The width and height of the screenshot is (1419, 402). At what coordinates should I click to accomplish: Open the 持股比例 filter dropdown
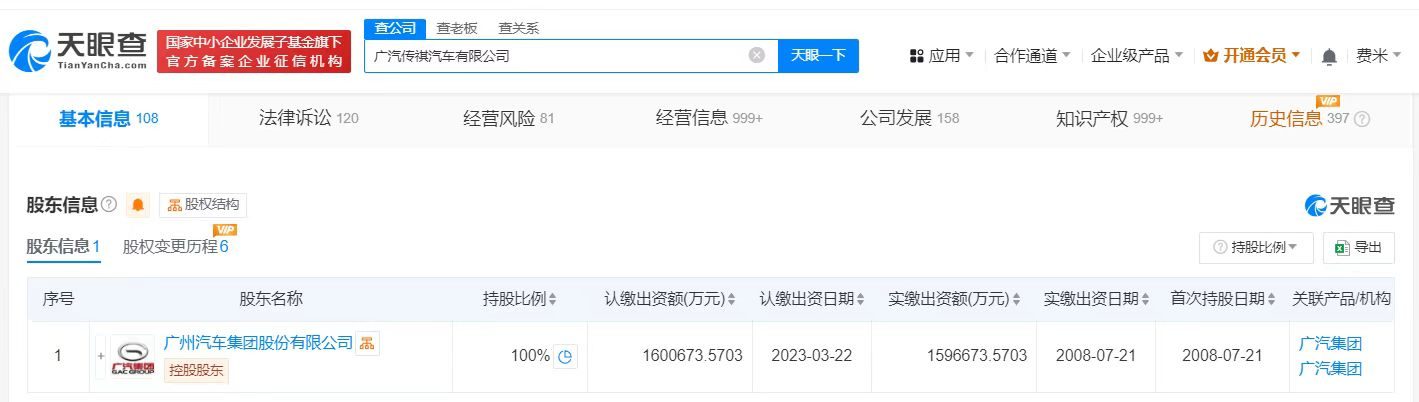point(1256,247)
